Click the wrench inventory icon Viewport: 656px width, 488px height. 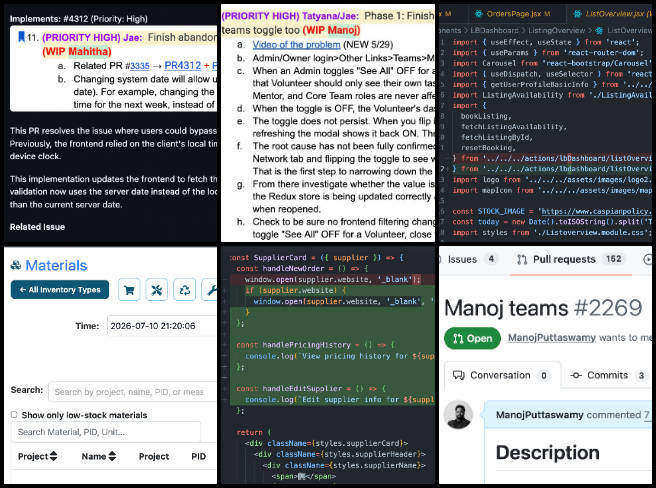(210, 290)
